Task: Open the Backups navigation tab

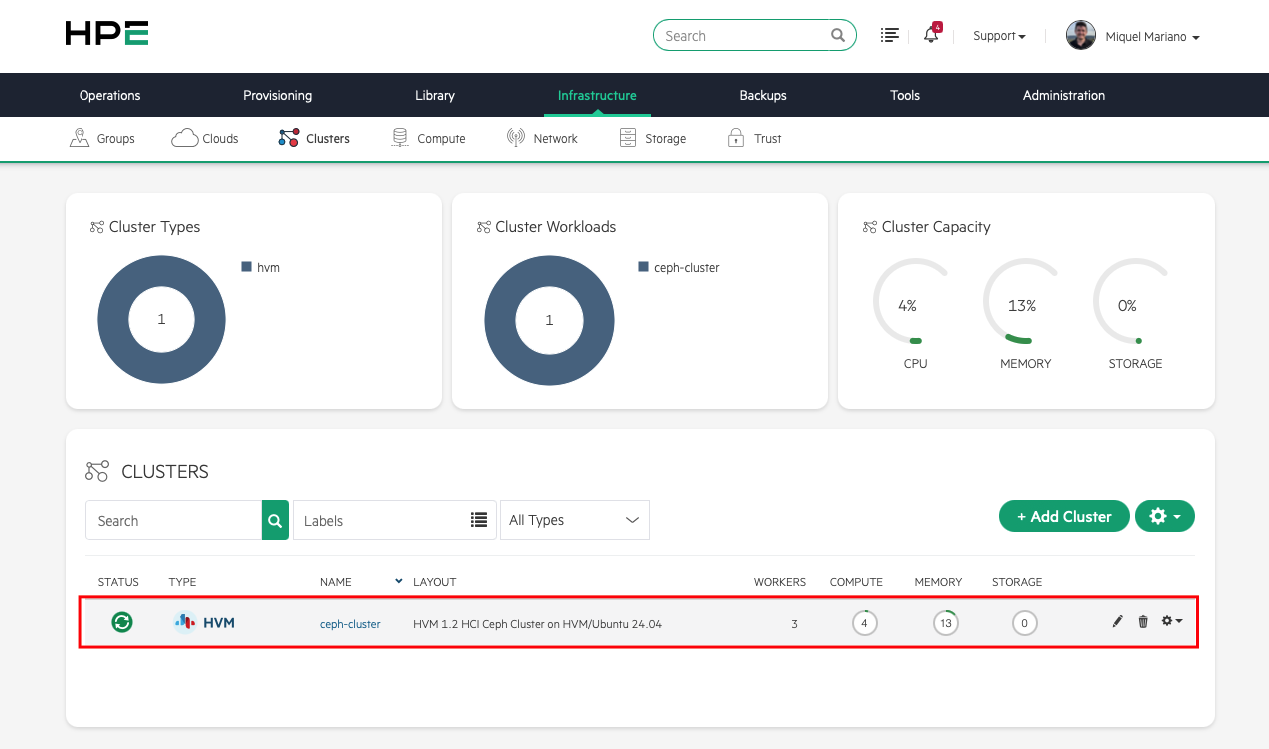Action: pyautogui.click(x=762, y=95)
